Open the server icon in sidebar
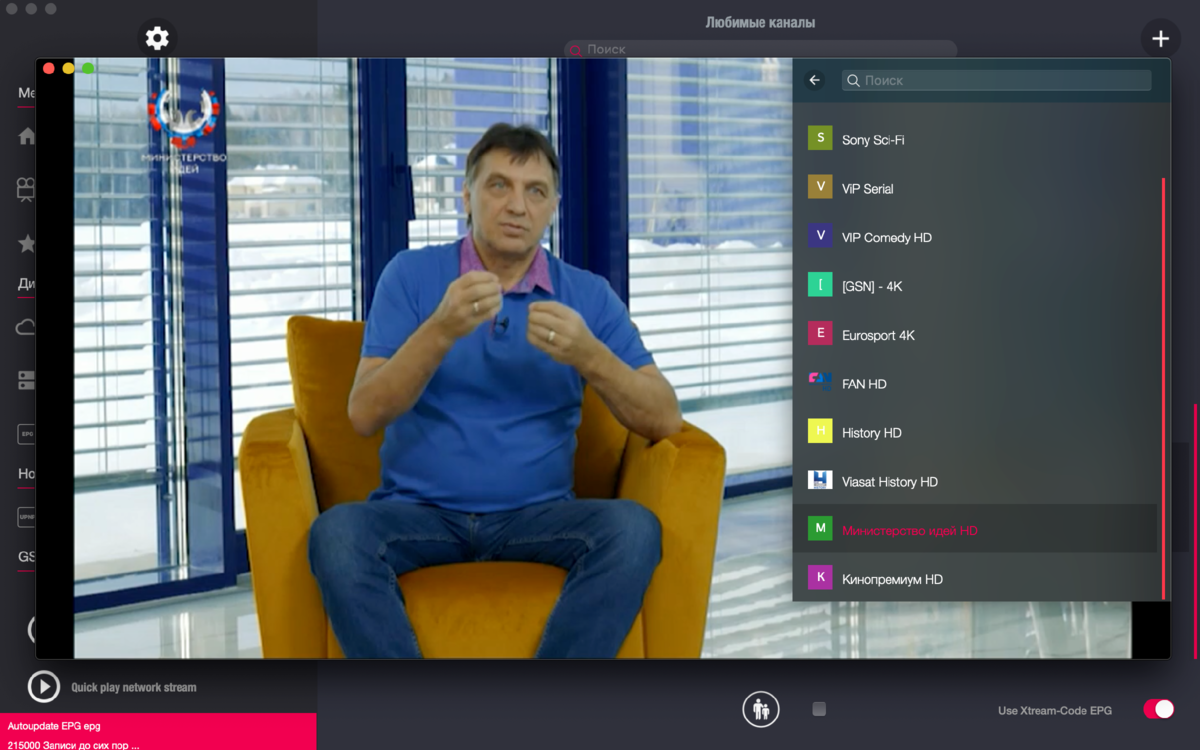 [x=27, y=380]
